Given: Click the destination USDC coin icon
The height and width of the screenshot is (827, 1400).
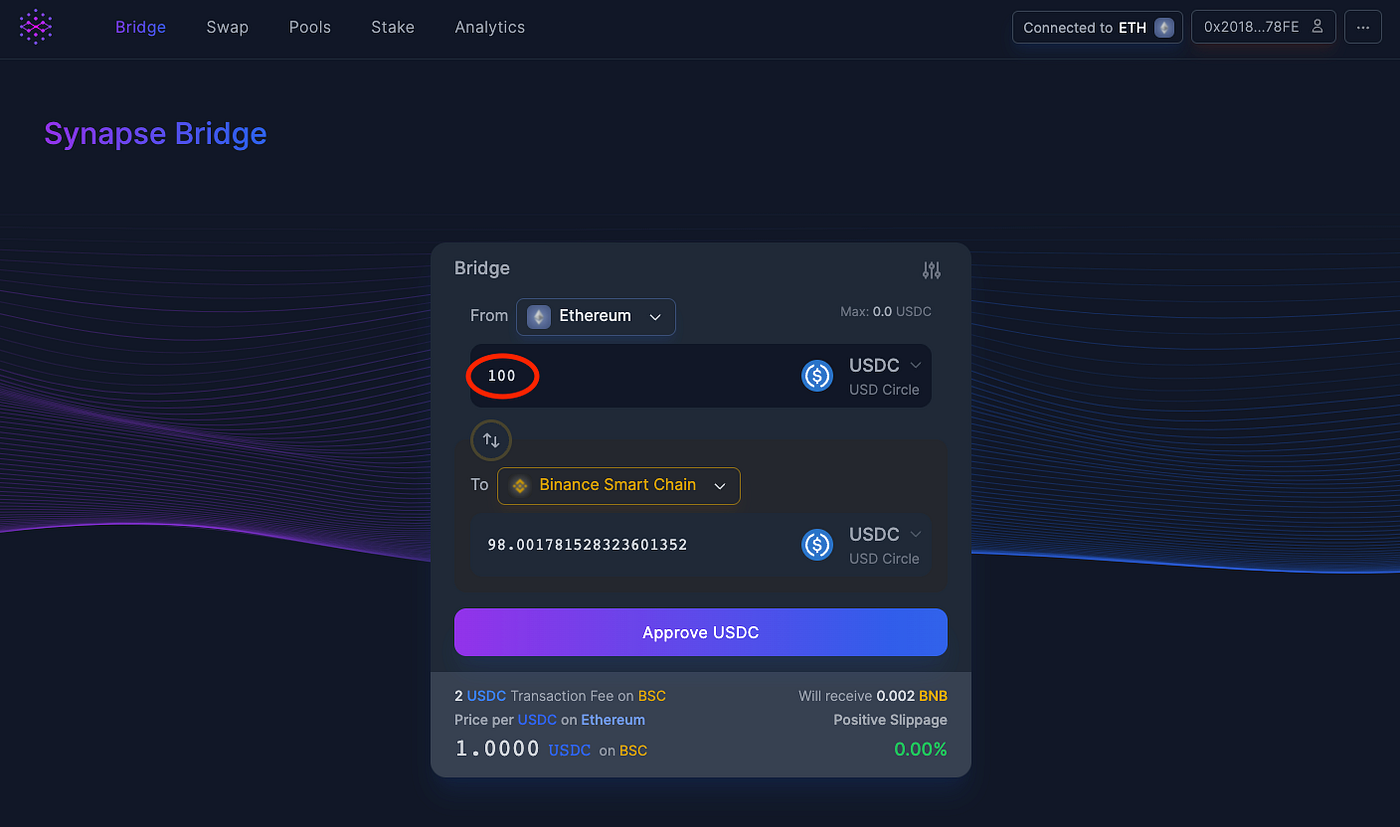Looking at the screenshot, I should (817, 544).
